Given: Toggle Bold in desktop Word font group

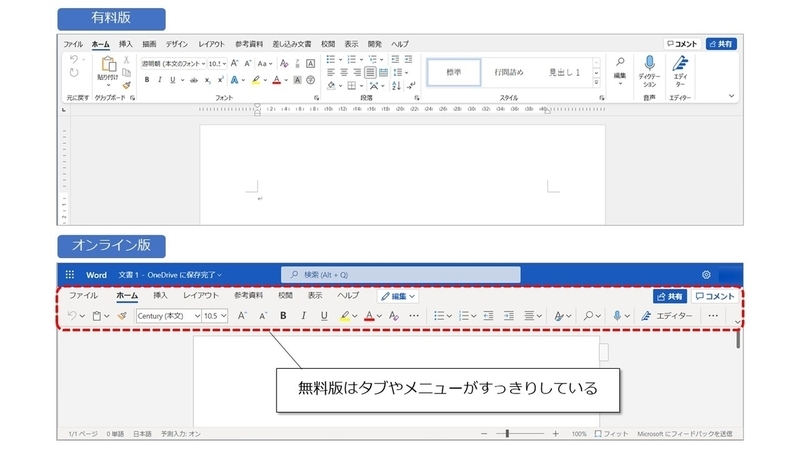Looking at the screenshot, I should 147,80.
